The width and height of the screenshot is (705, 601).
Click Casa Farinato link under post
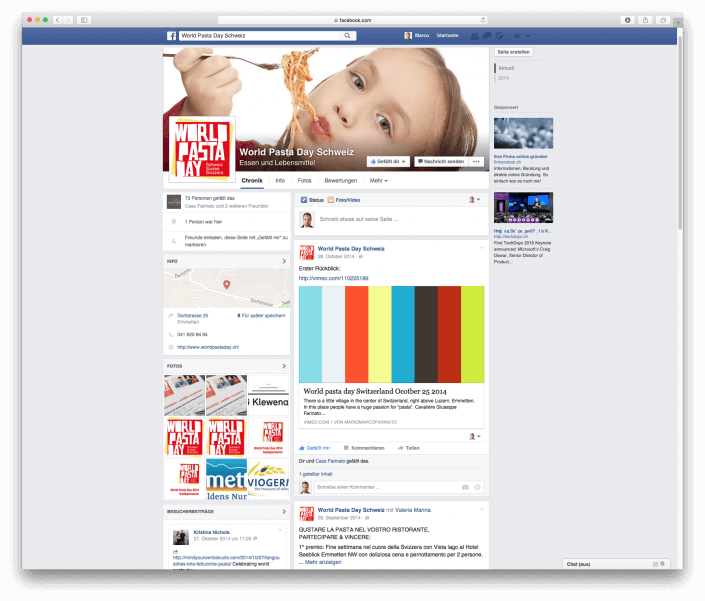(x=330, y=461)
